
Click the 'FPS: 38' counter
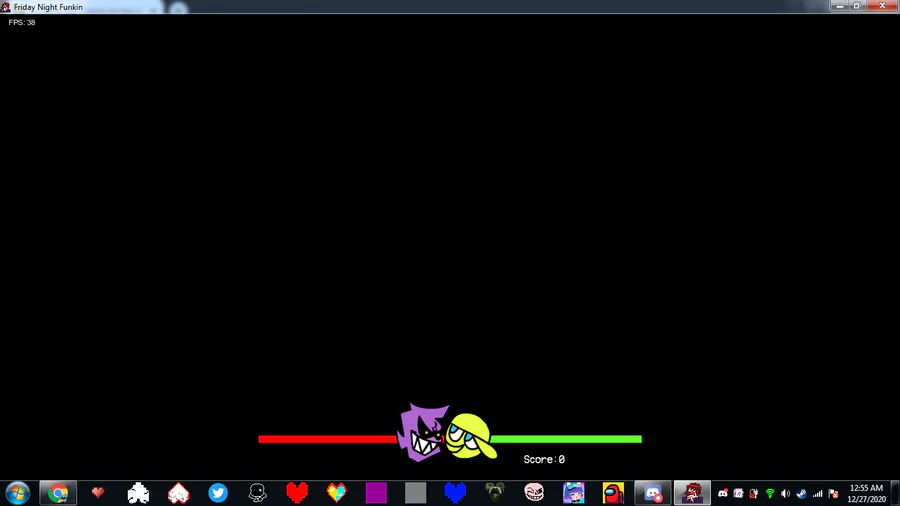22,22
